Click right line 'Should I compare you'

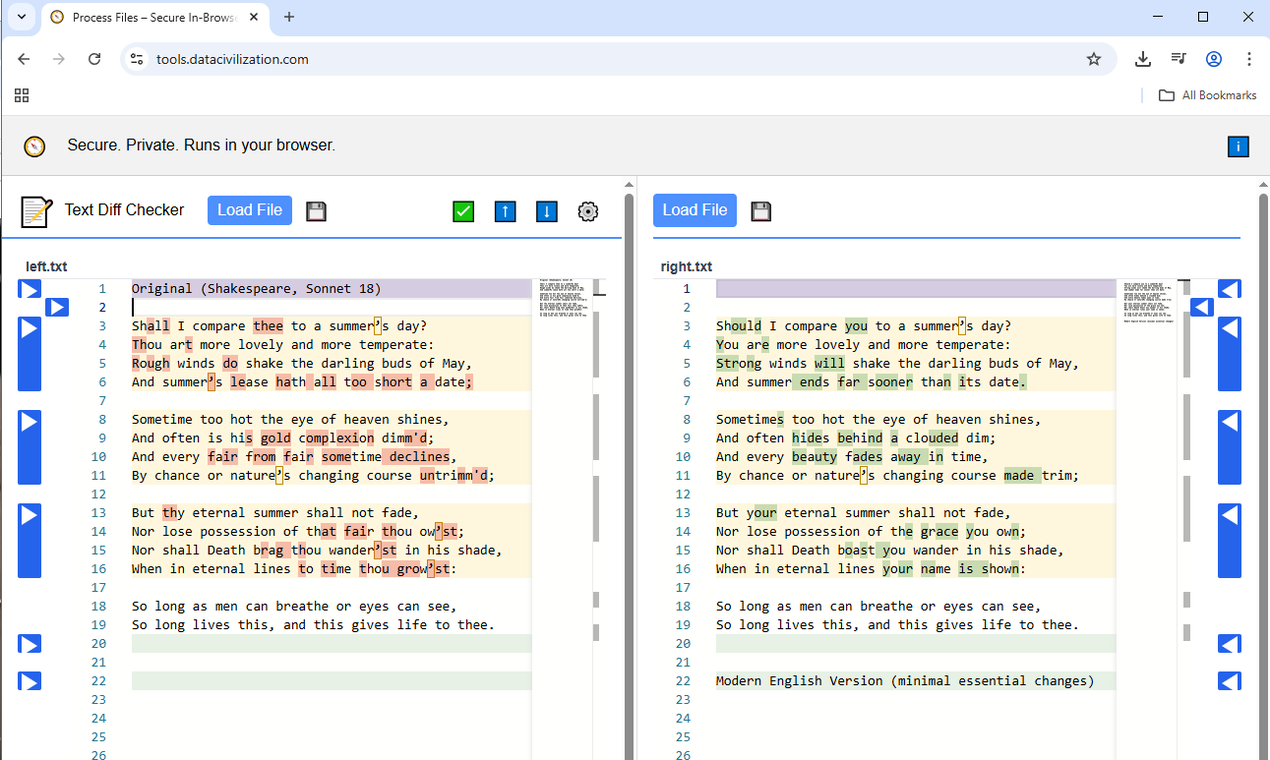pyautogui.click(x=863, y=326)
